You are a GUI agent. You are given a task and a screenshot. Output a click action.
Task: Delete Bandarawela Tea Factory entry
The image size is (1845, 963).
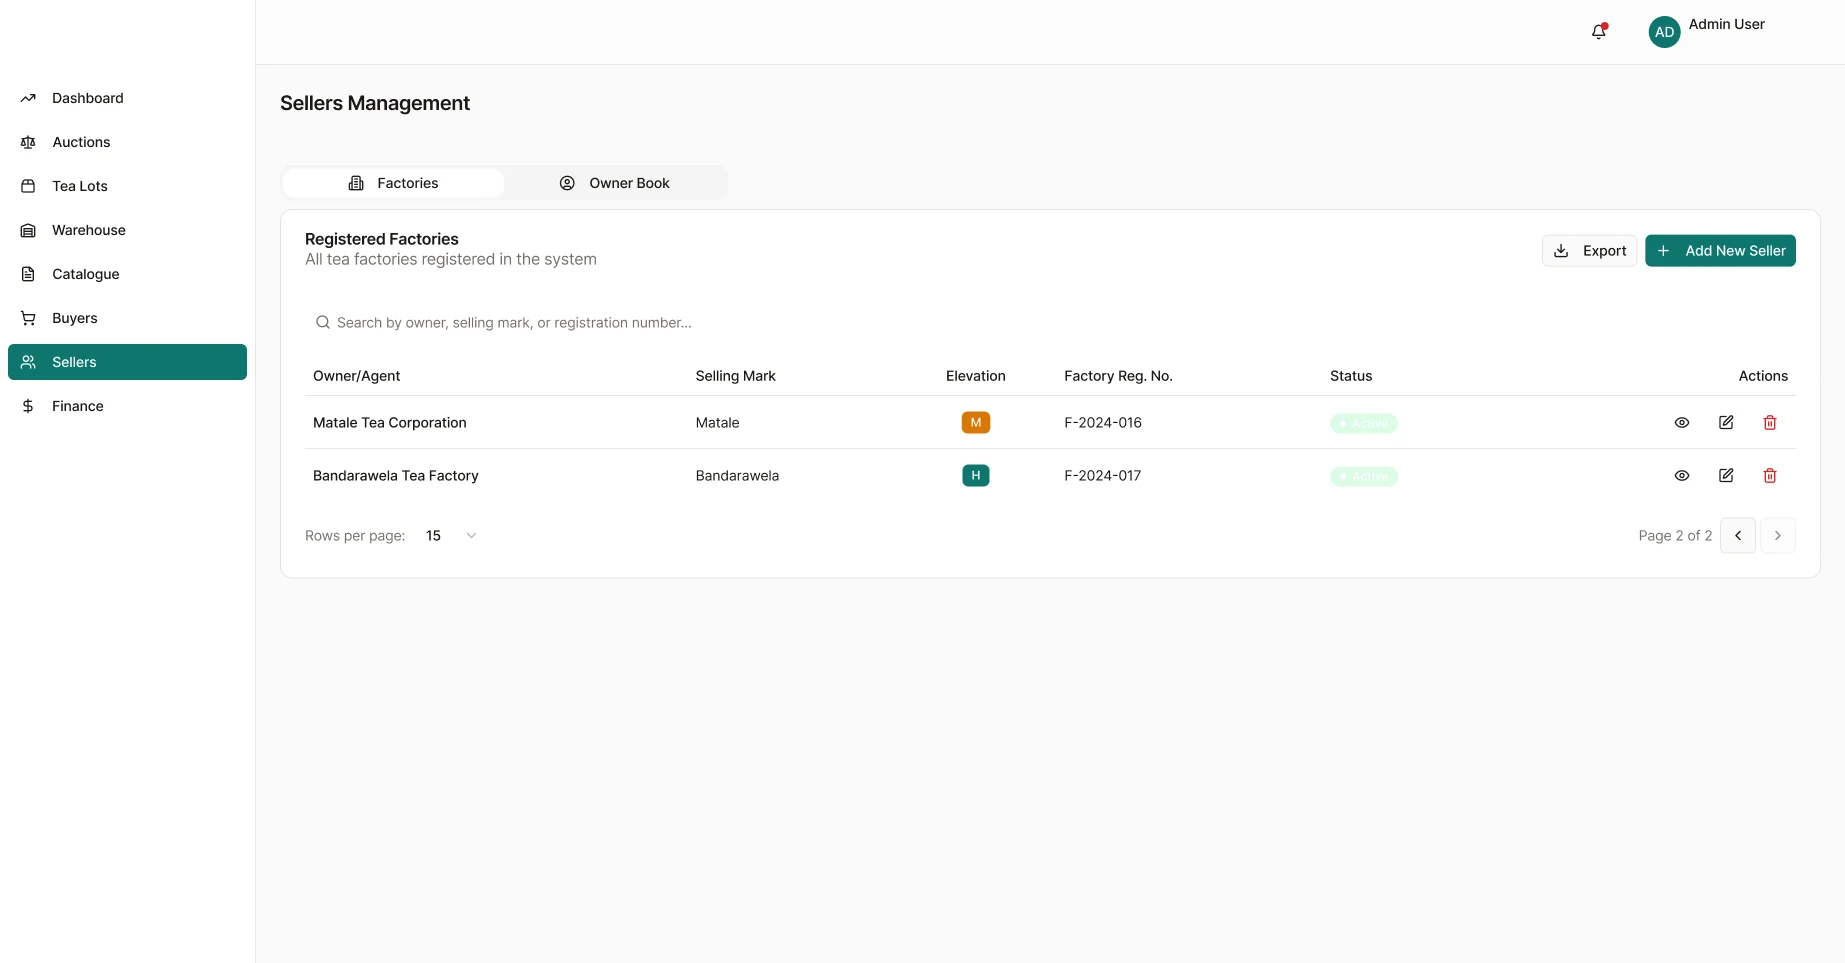click(x=1770, y=476)
